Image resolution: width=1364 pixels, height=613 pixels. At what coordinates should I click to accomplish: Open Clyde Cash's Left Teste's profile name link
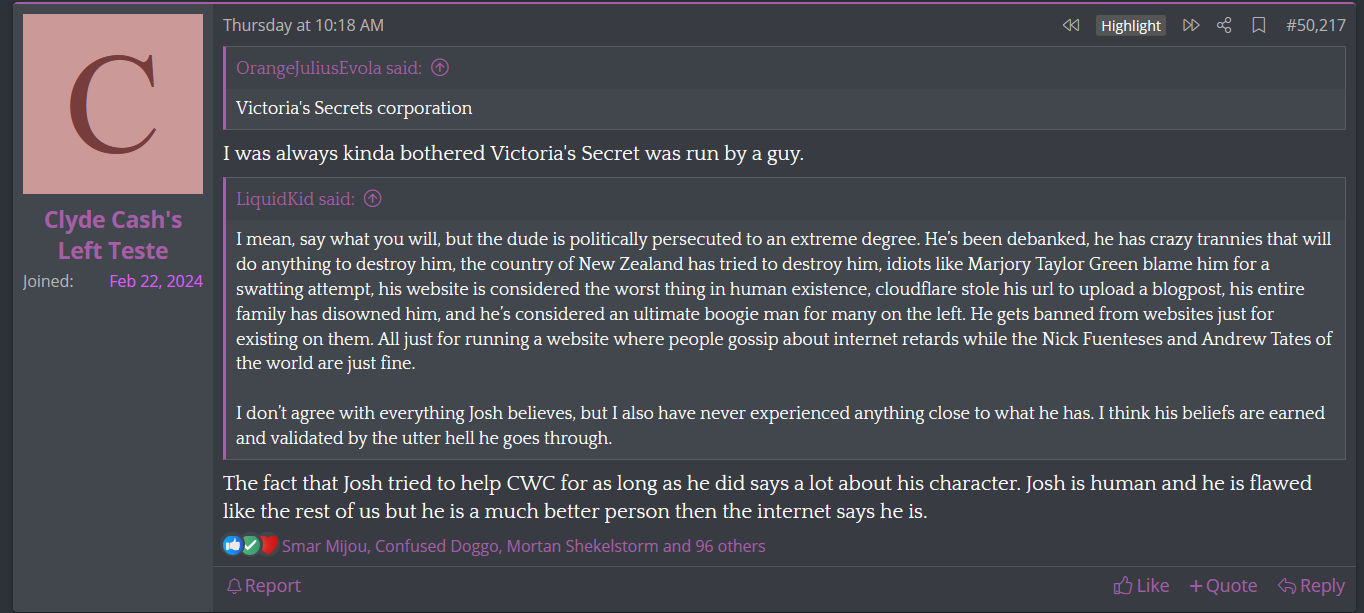(x=113, y=235)
